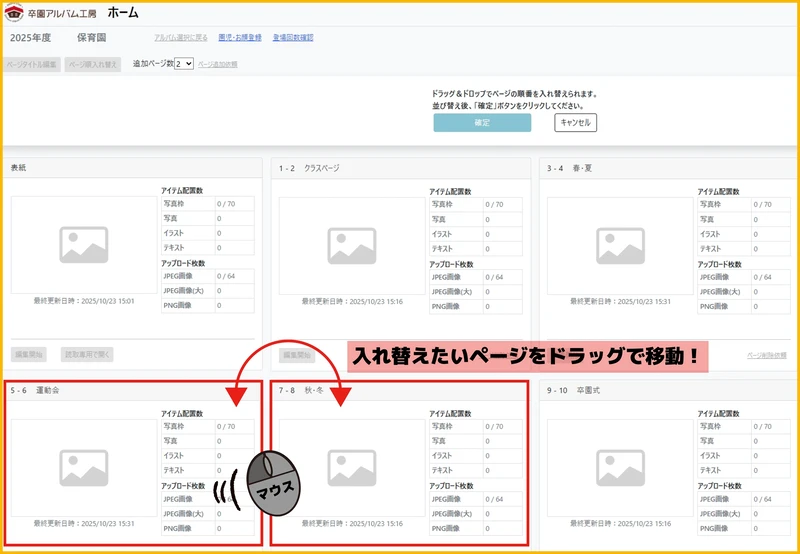Viewport: 800px width, 554px height.
Task: Click the ページ追加依頼 link
Action: coord(217,64)
